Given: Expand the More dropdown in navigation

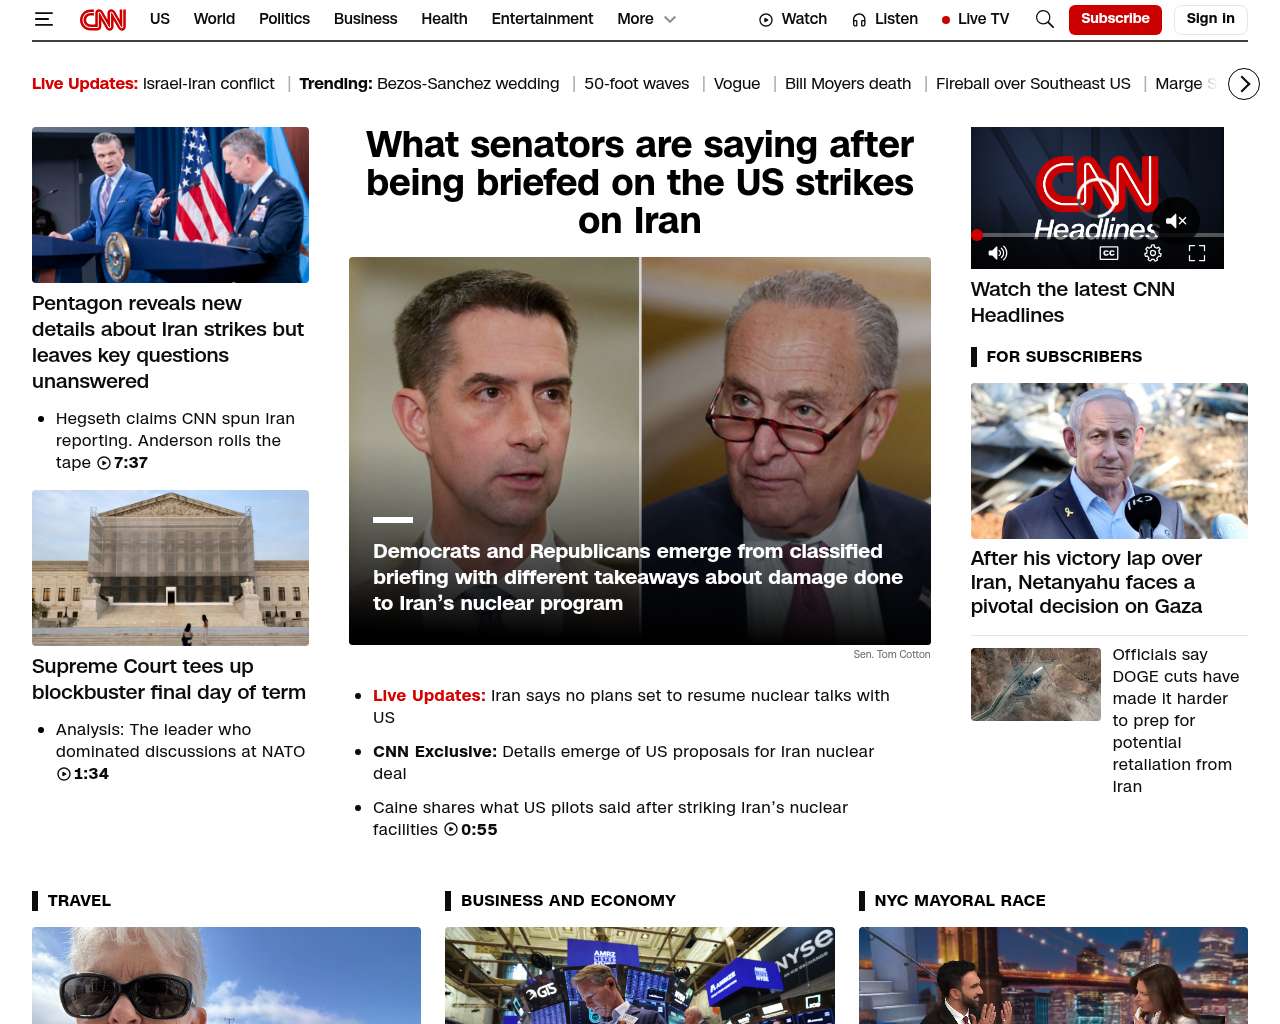Looking at the screenshot, I should pos(647,19).
